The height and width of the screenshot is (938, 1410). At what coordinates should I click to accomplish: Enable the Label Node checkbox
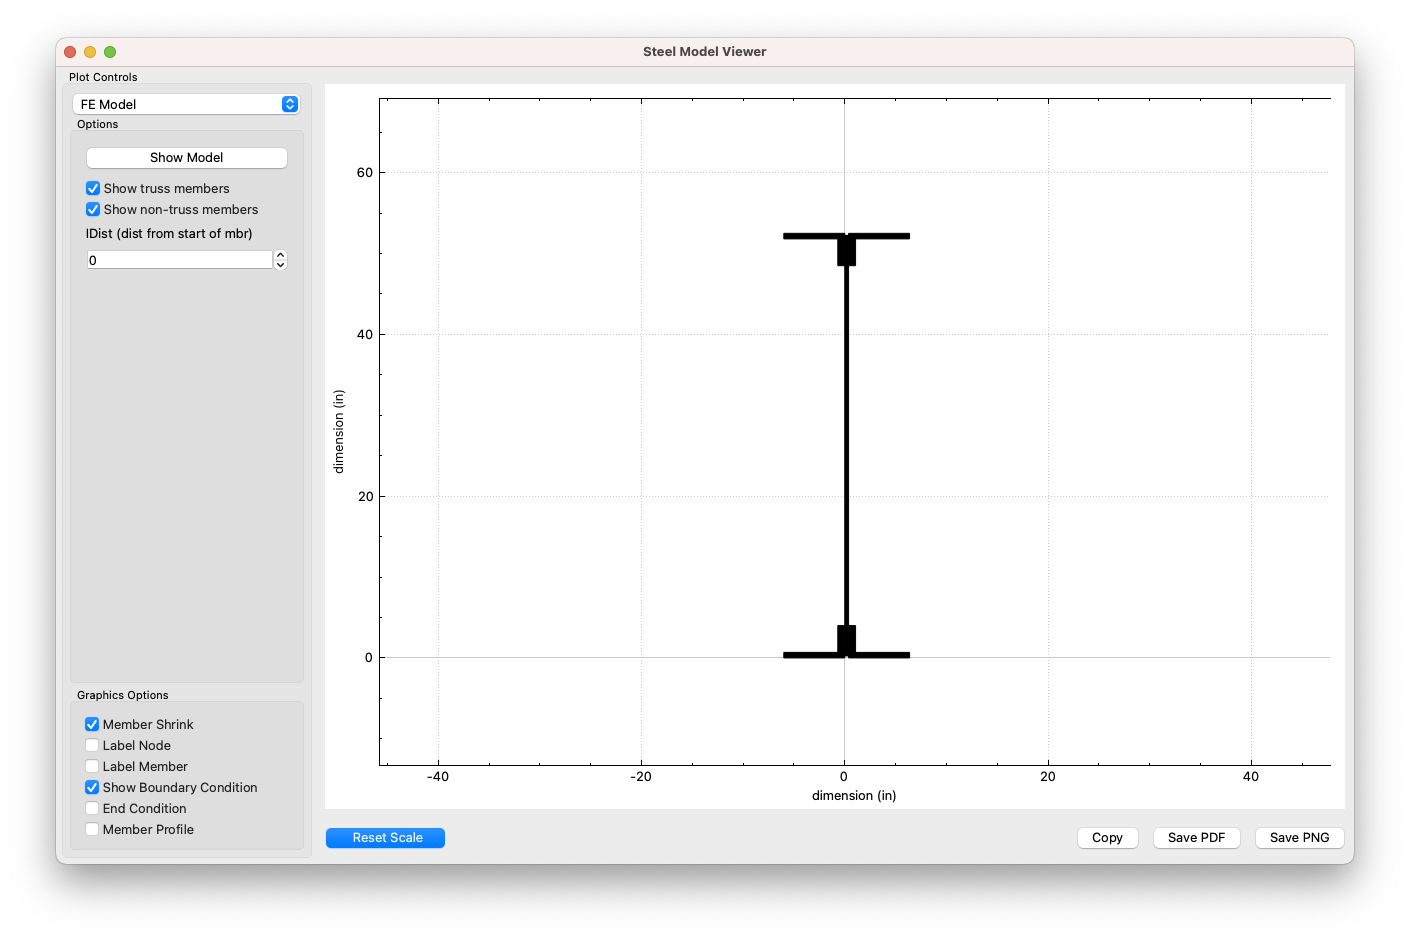(x=92, y=746)
